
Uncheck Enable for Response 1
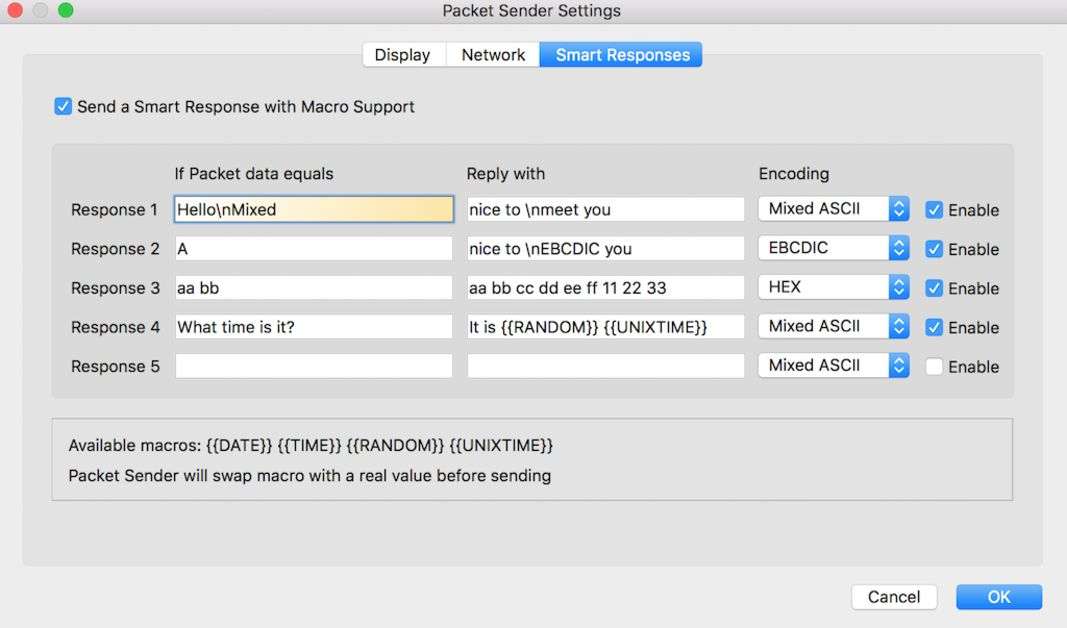pyautogui.click(x=934, y=210)
